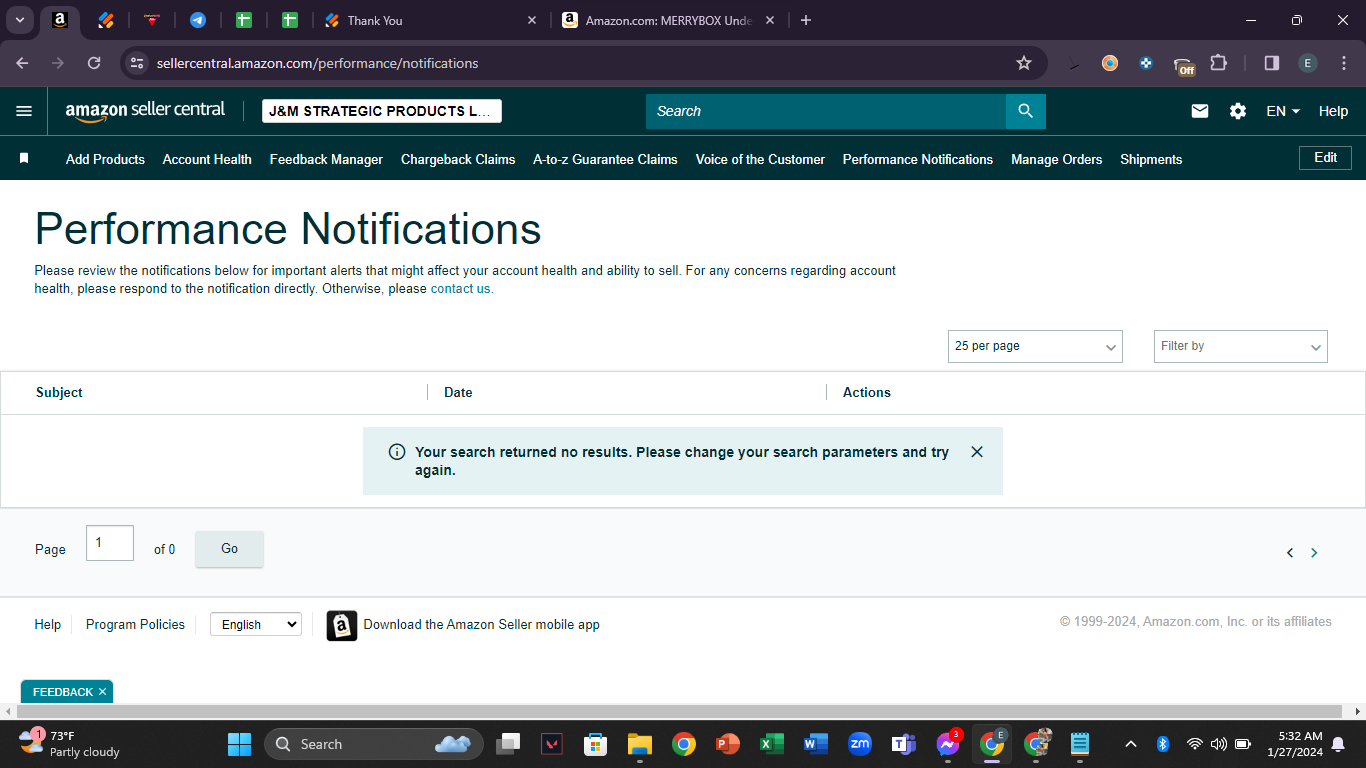
Task: Open a new browser tab
Action: tap(806, 20)
